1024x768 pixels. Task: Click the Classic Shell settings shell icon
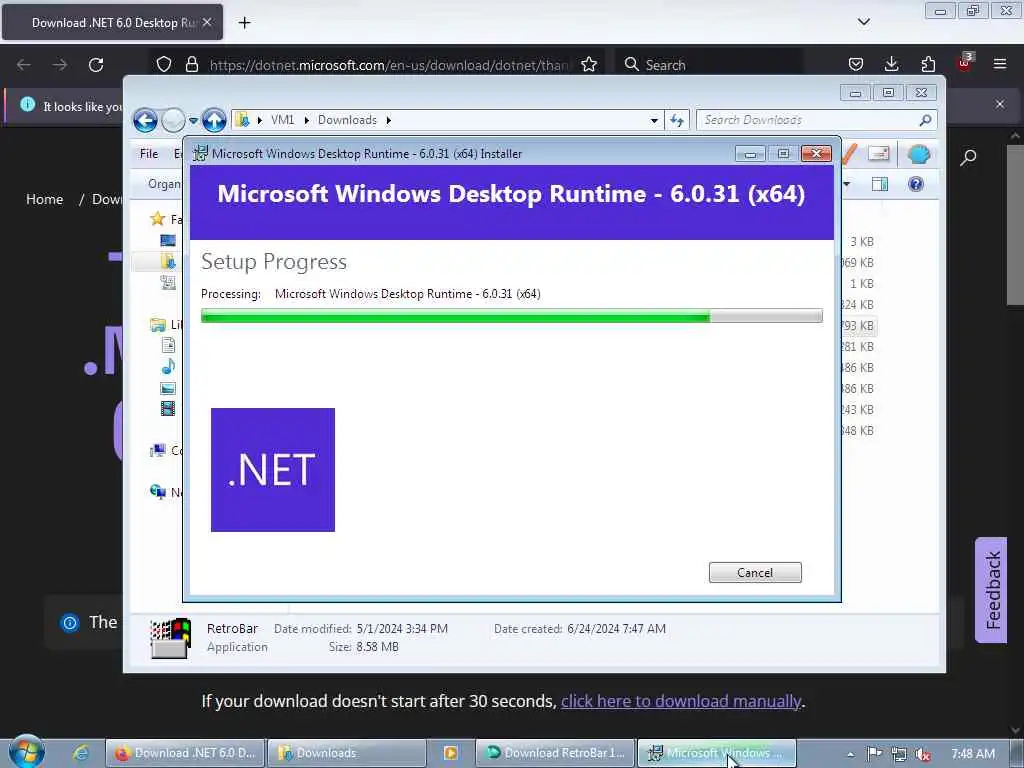point(918,154)
